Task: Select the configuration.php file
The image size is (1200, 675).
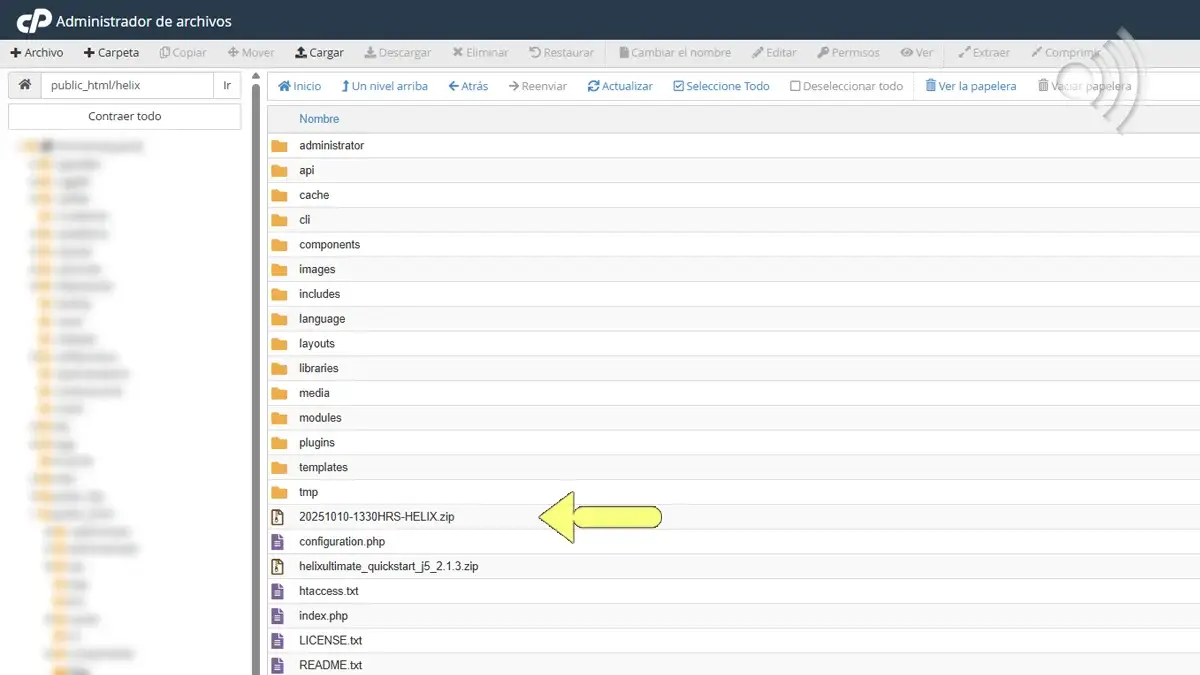Action: click(341, 542)
